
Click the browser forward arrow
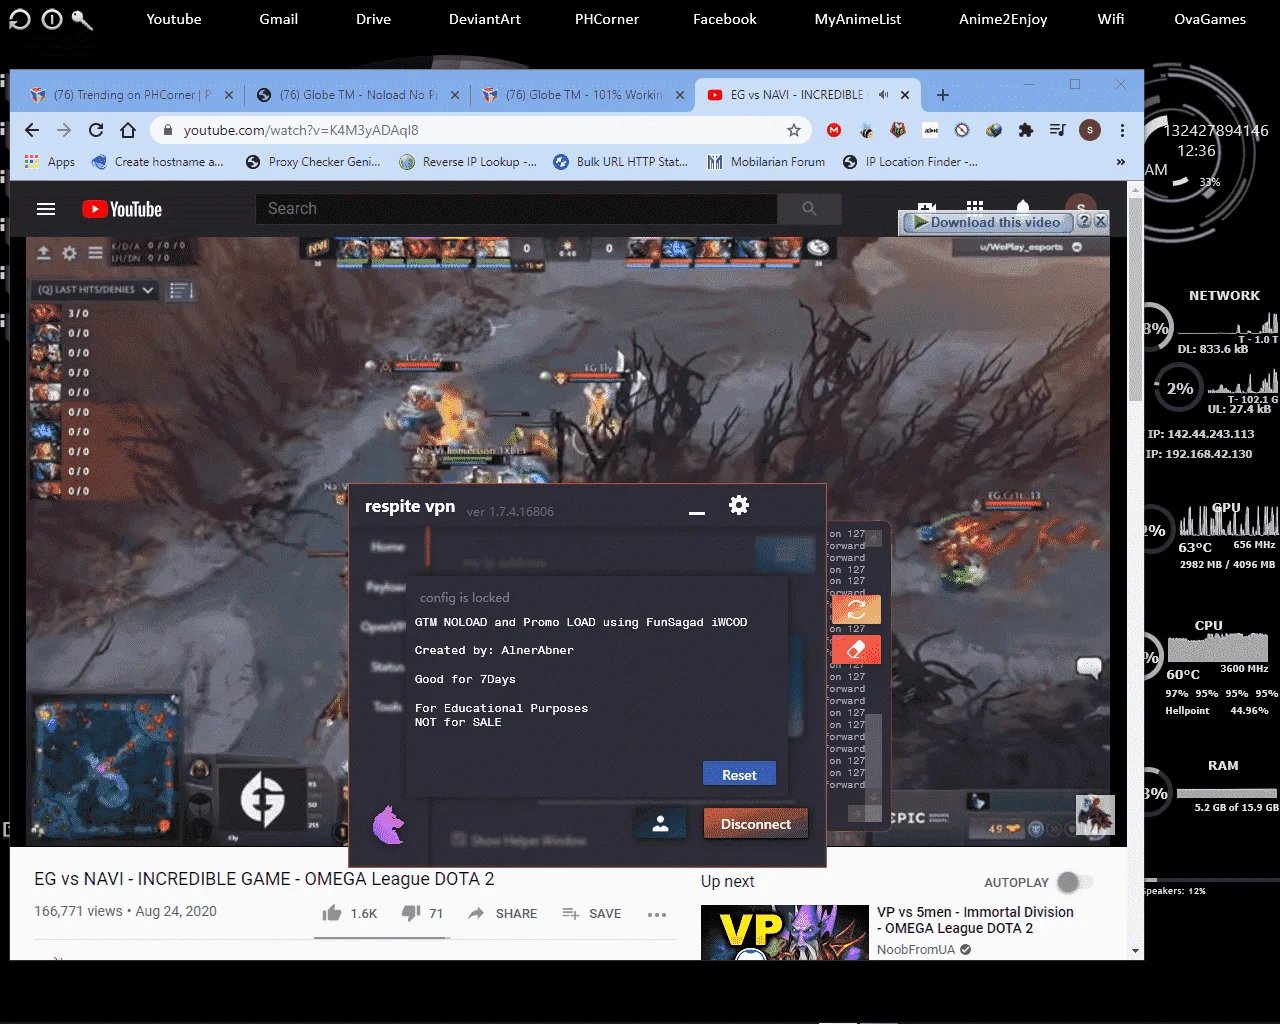point(64,130)
